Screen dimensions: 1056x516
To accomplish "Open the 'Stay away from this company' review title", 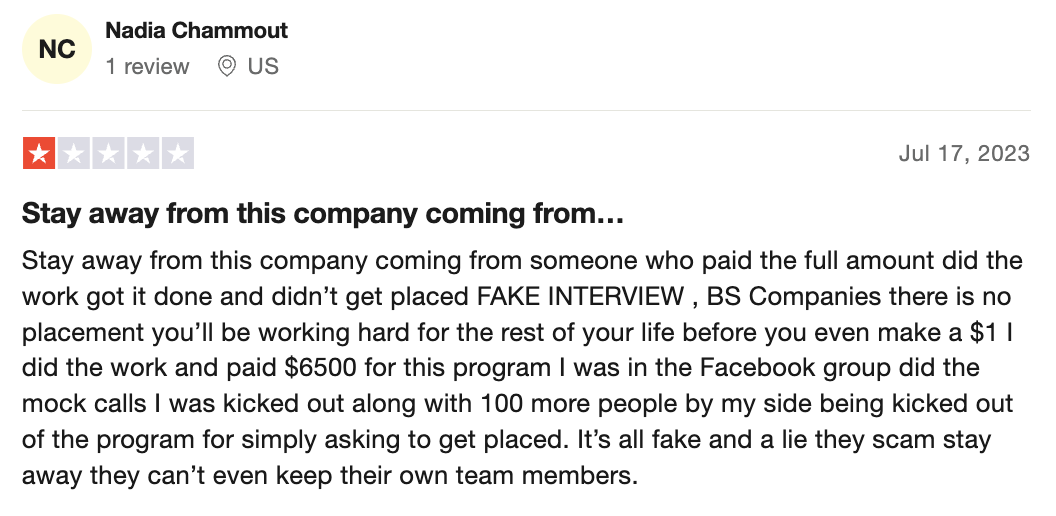I will coord(323,214).
